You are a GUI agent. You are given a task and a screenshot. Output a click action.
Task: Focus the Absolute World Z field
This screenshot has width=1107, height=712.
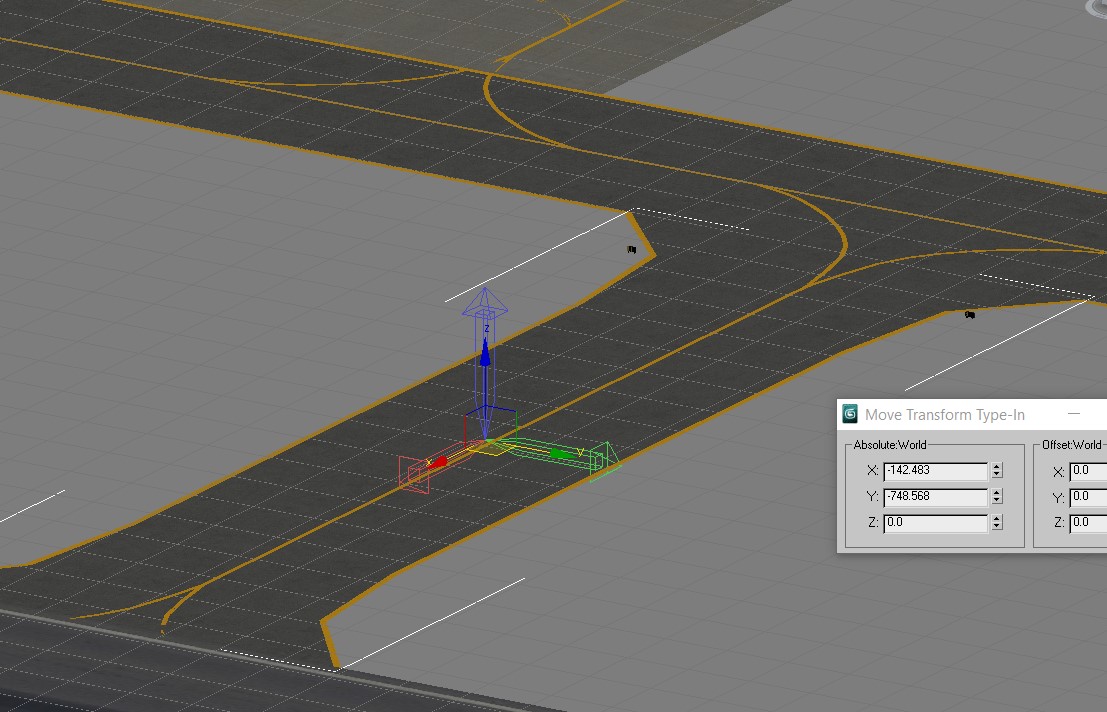935,523
